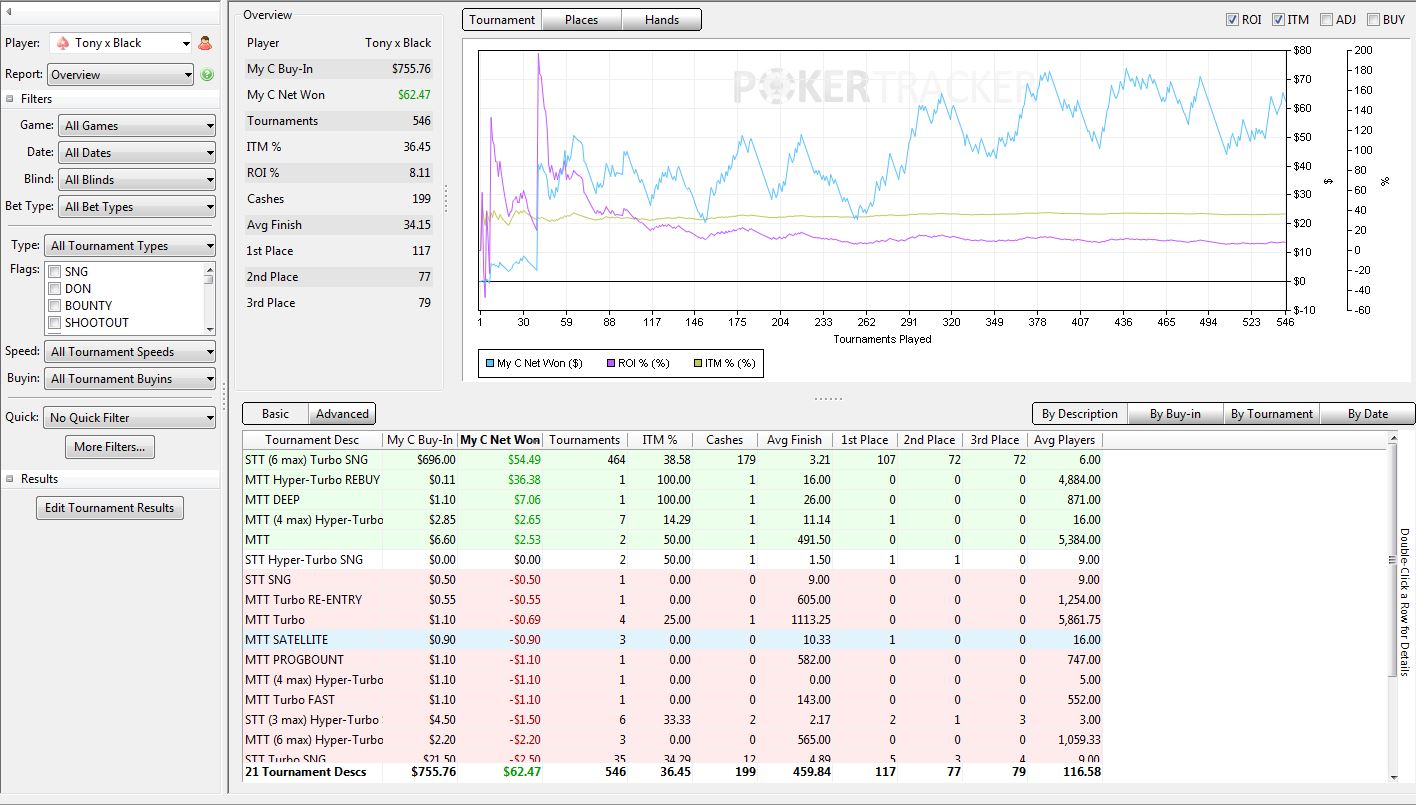Select the MTT Turbo FAST row
This screenshot has height=805, width=1416.
[672, 700]
